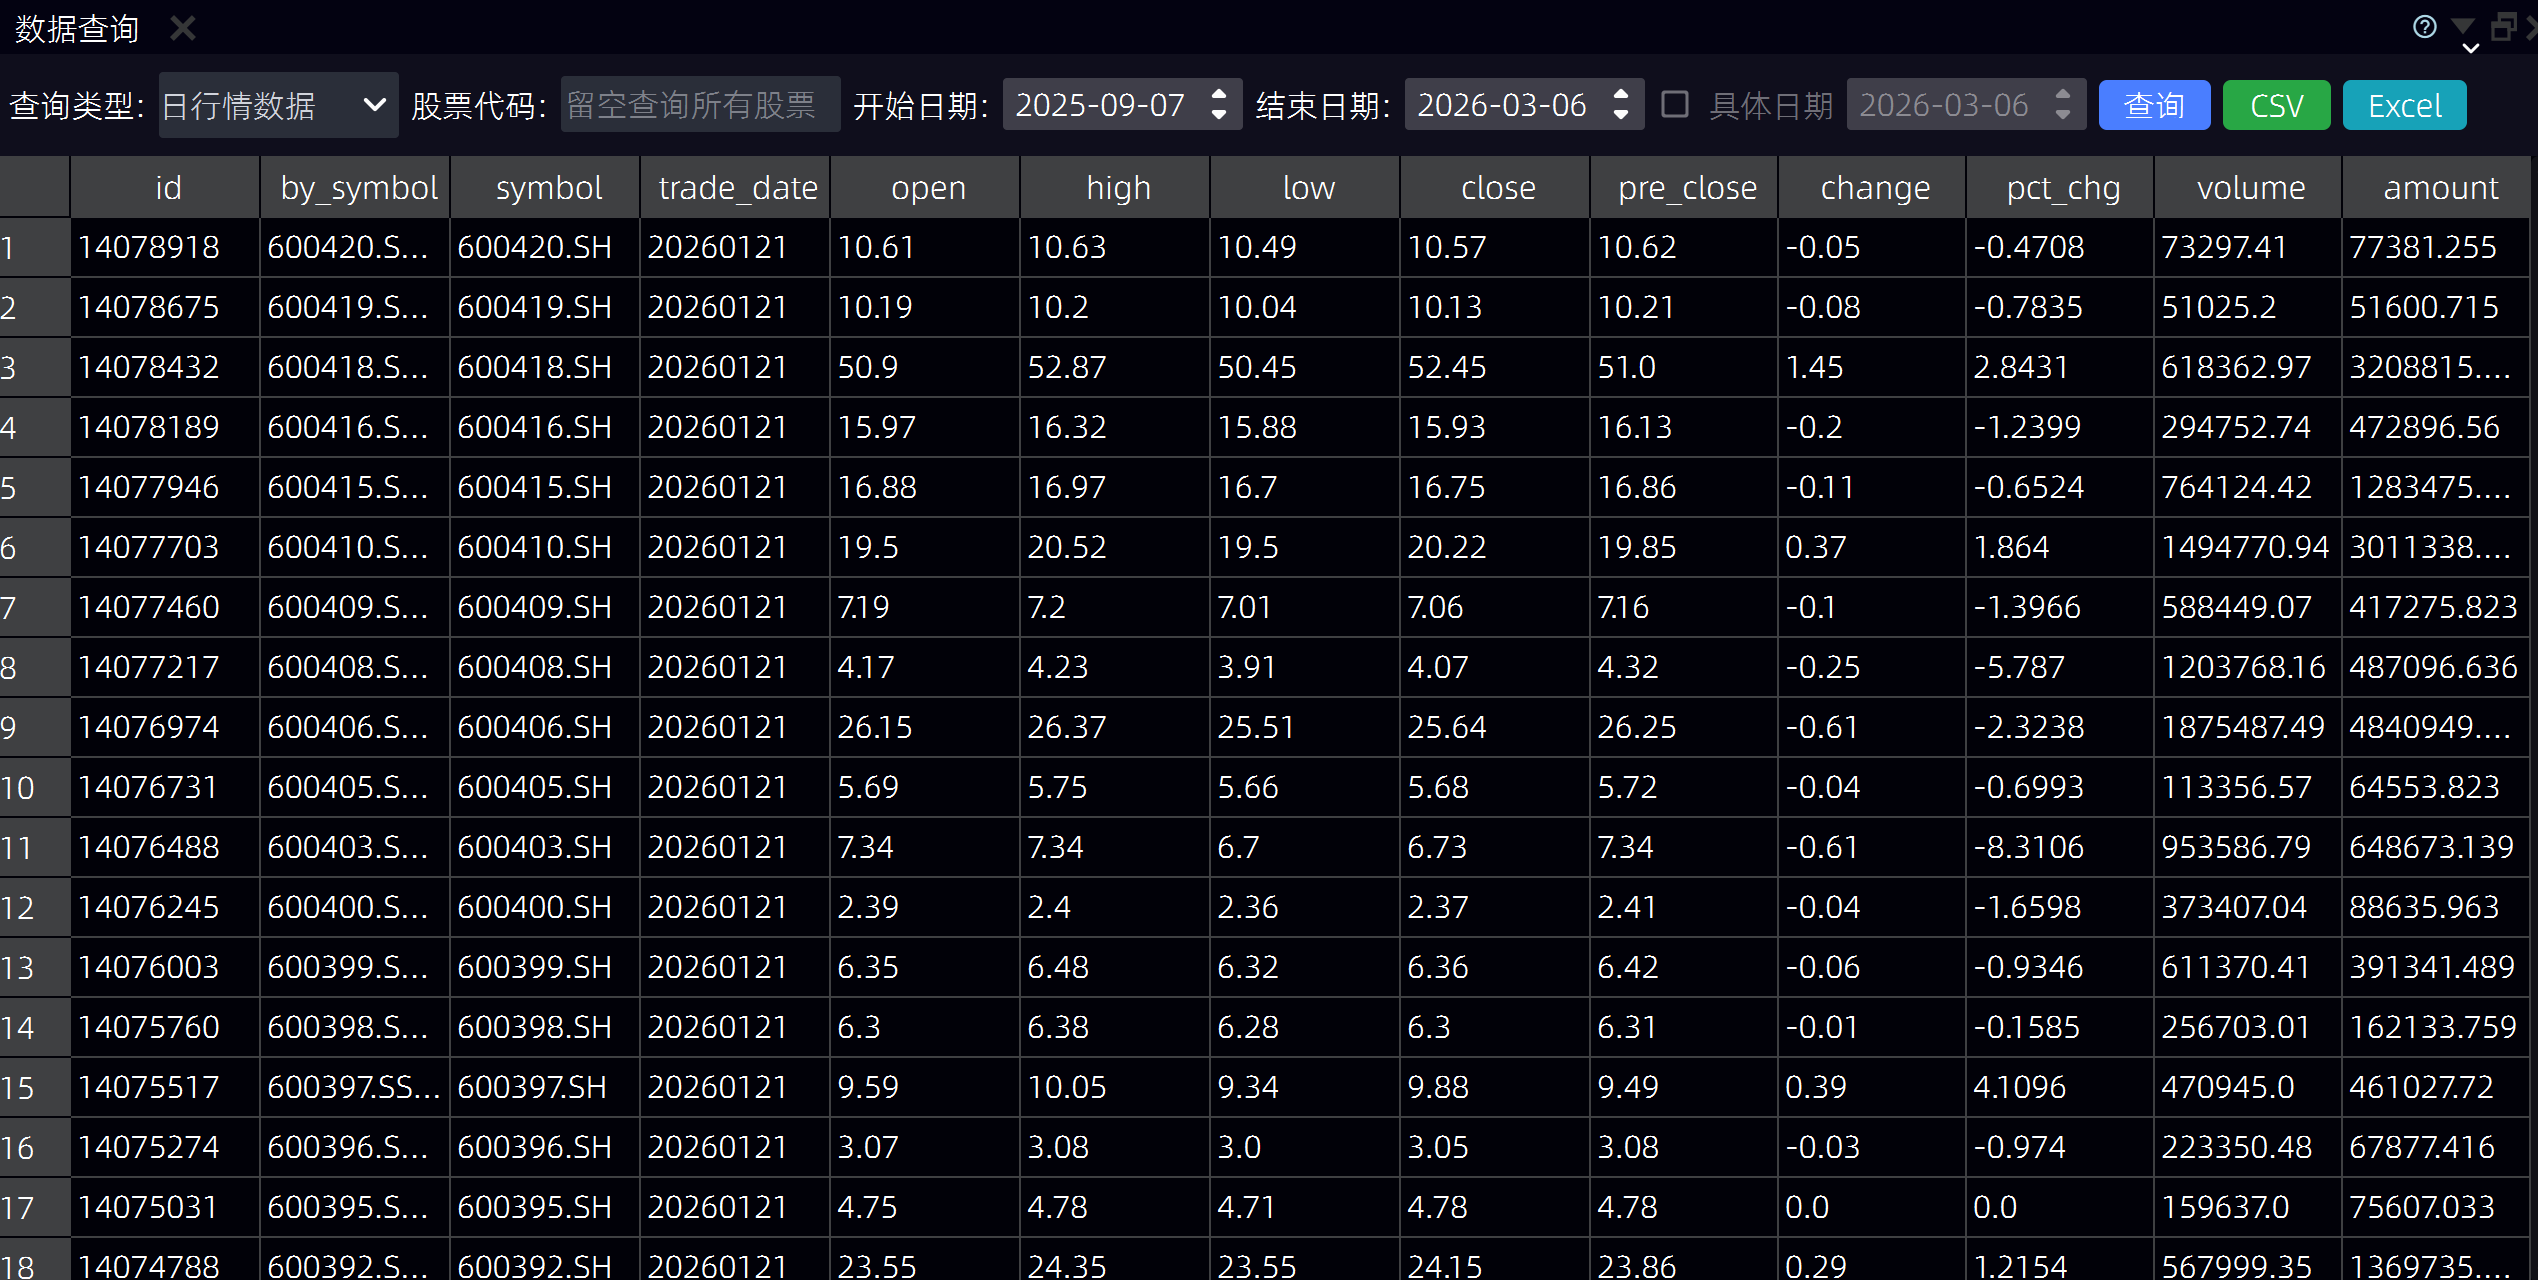Click the 股票代码 input field

[700, 105]
